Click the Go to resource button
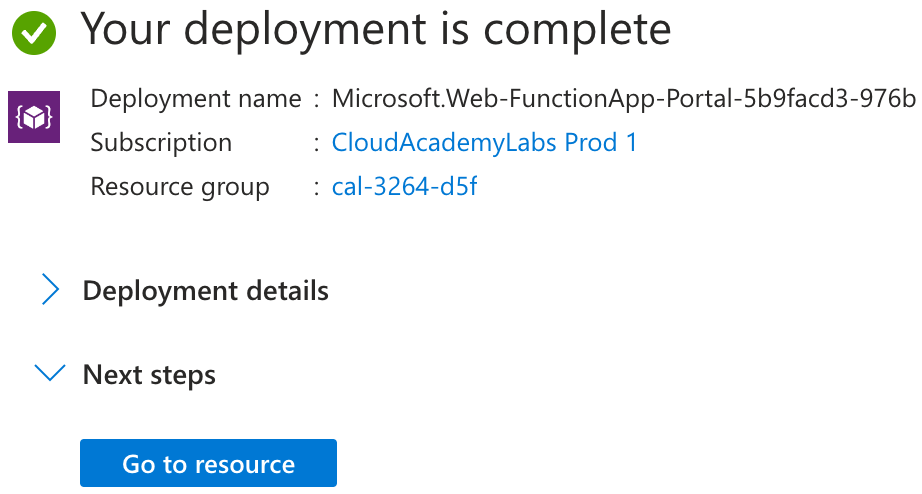This screenshot has height=494, width=922. coord(208,463)
